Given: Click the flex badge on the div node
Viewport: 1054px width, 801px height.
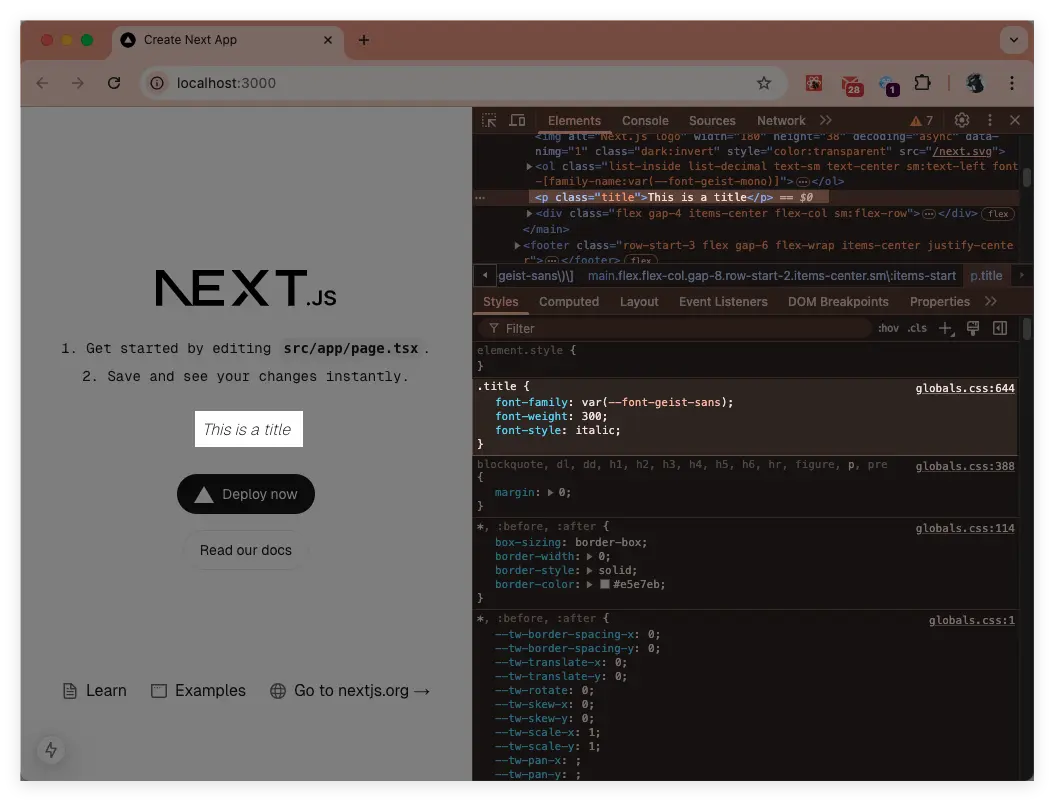Looking at the screenshot, I should 998,214.
